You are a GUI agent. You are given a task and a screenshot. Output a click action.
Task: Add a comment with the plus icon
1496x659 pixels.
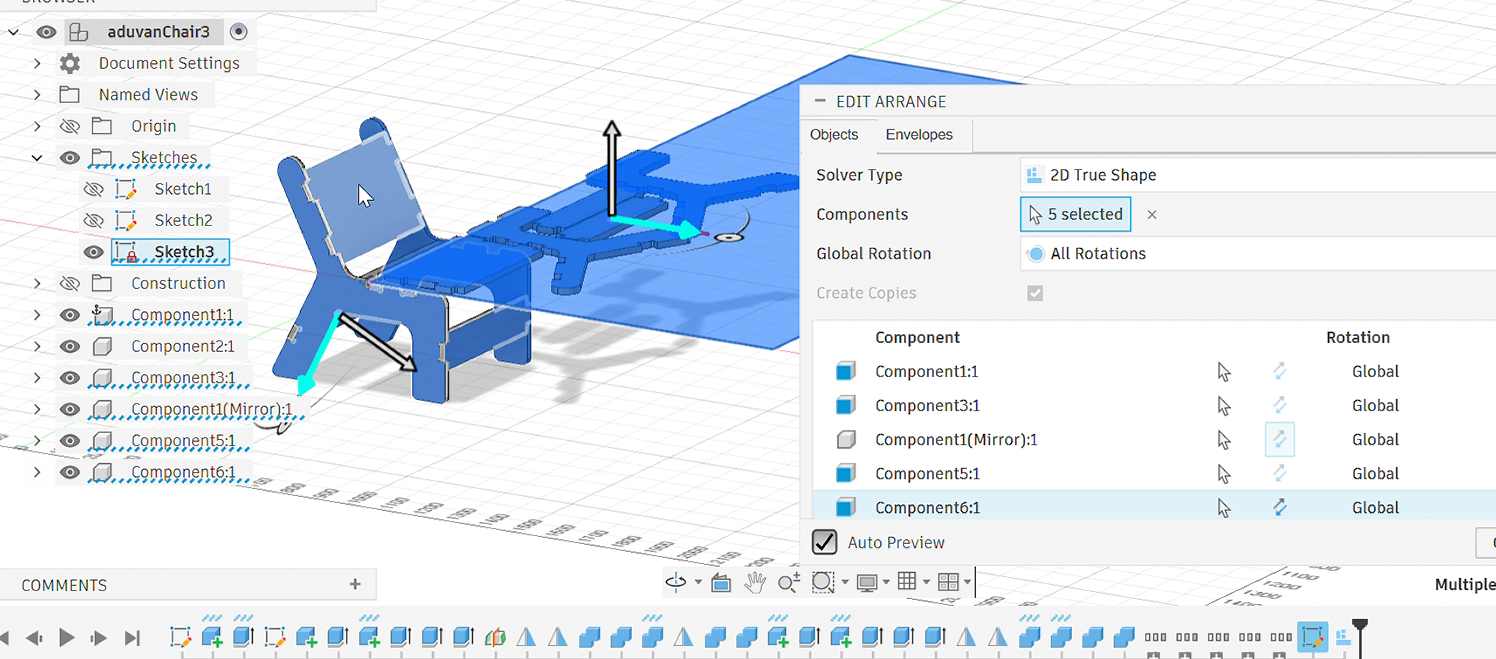[x=355, y=584]
